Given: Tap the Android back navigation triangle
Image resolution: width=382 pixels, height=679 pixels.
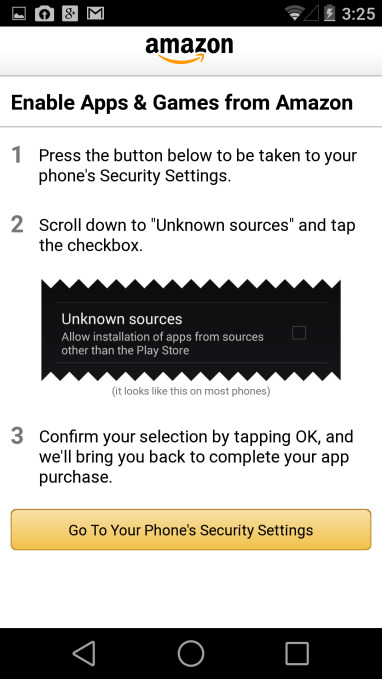Looking at the screenshot, I should click(x=84, y=653).
